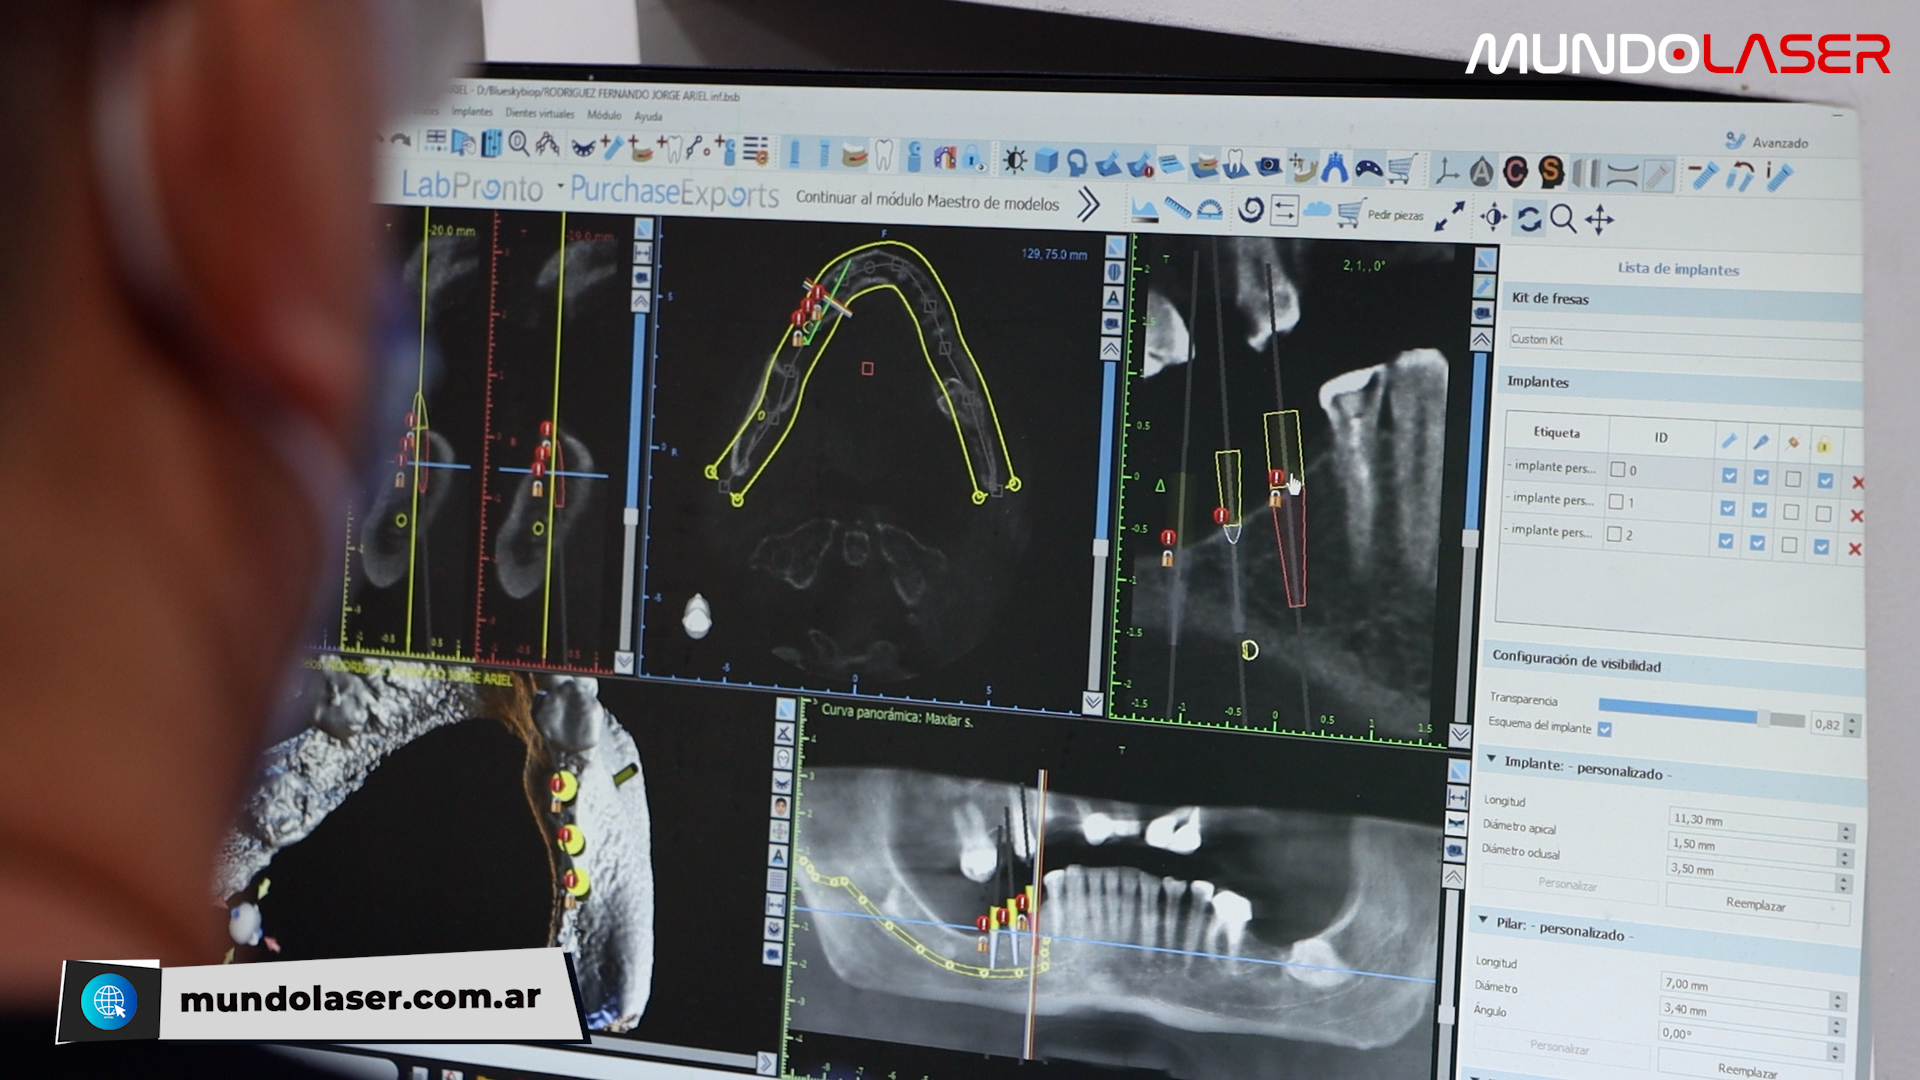This screenshot has width=1920, height=1080.
Task: Toggle lock checkbox for implant 2 row
Action: coord(1821,547)
